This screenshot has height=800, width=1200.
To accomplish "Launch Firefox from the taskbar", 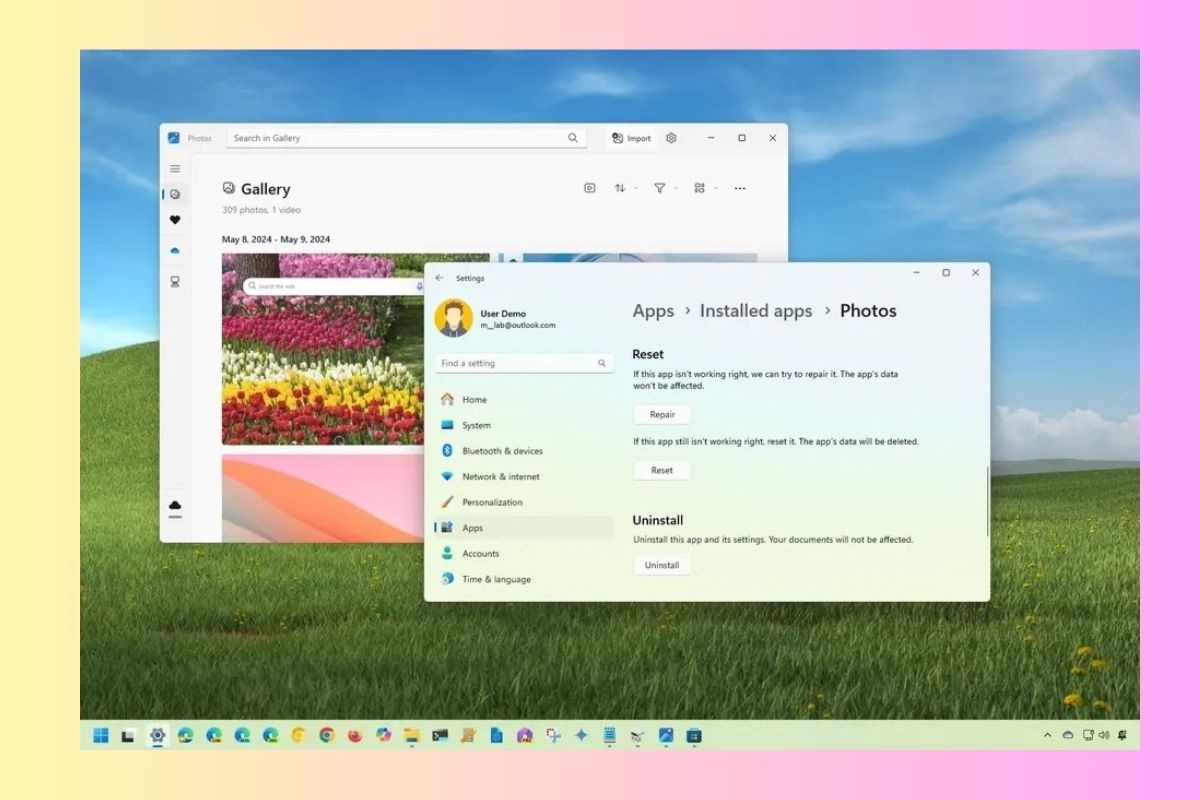I will click(354, 736).
